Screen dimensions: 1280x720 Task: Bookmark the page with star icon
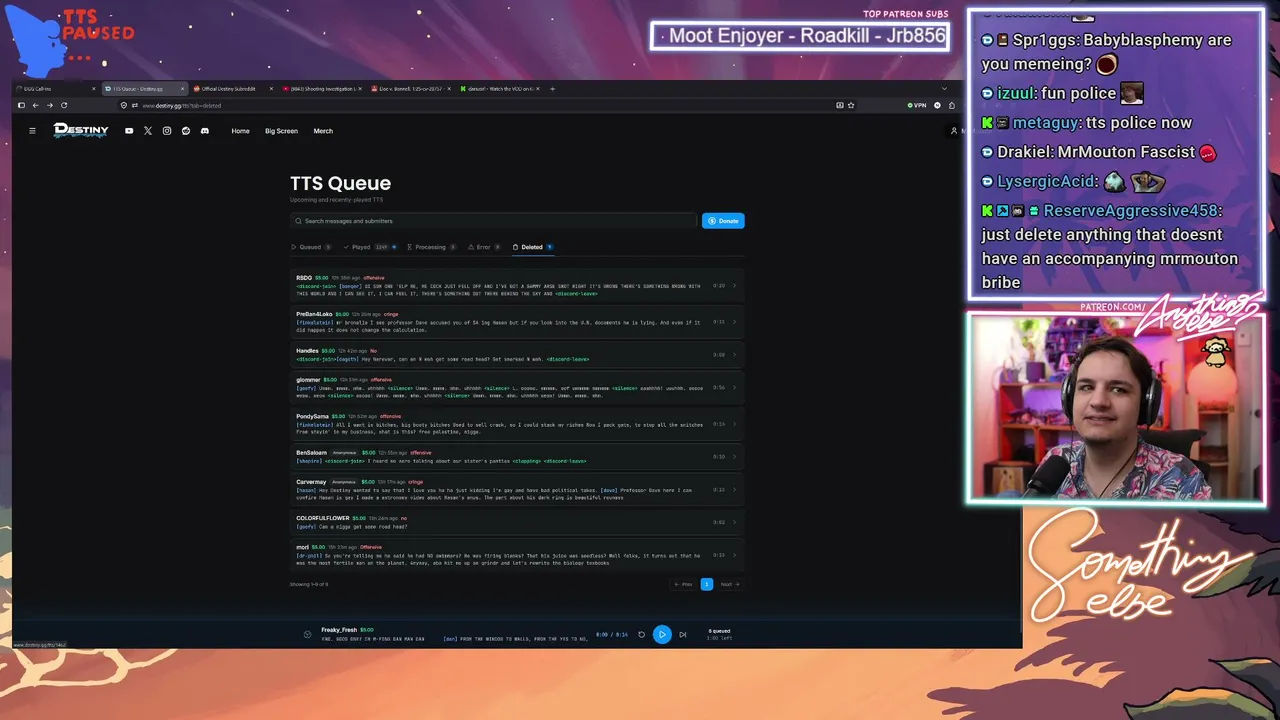851,105
